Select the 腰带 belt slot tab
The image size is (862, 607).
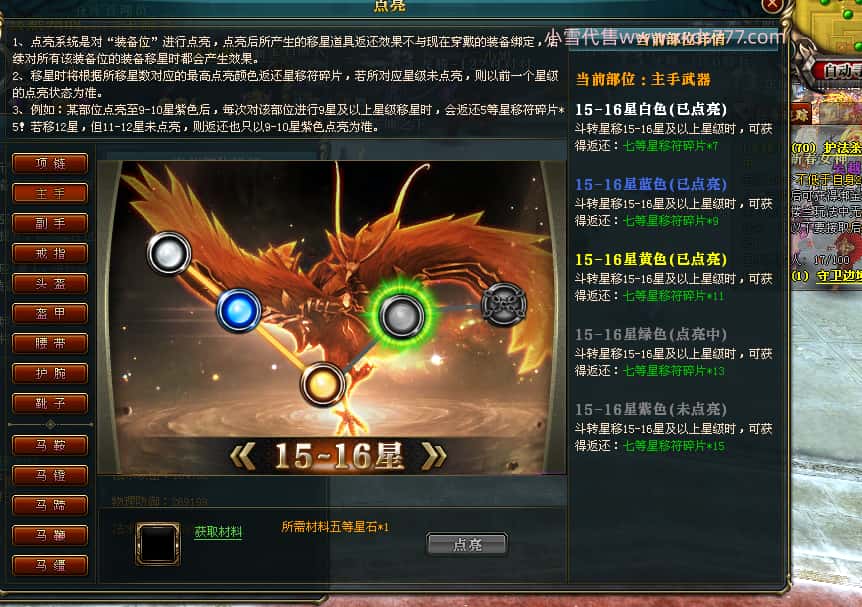coord(50,344)
